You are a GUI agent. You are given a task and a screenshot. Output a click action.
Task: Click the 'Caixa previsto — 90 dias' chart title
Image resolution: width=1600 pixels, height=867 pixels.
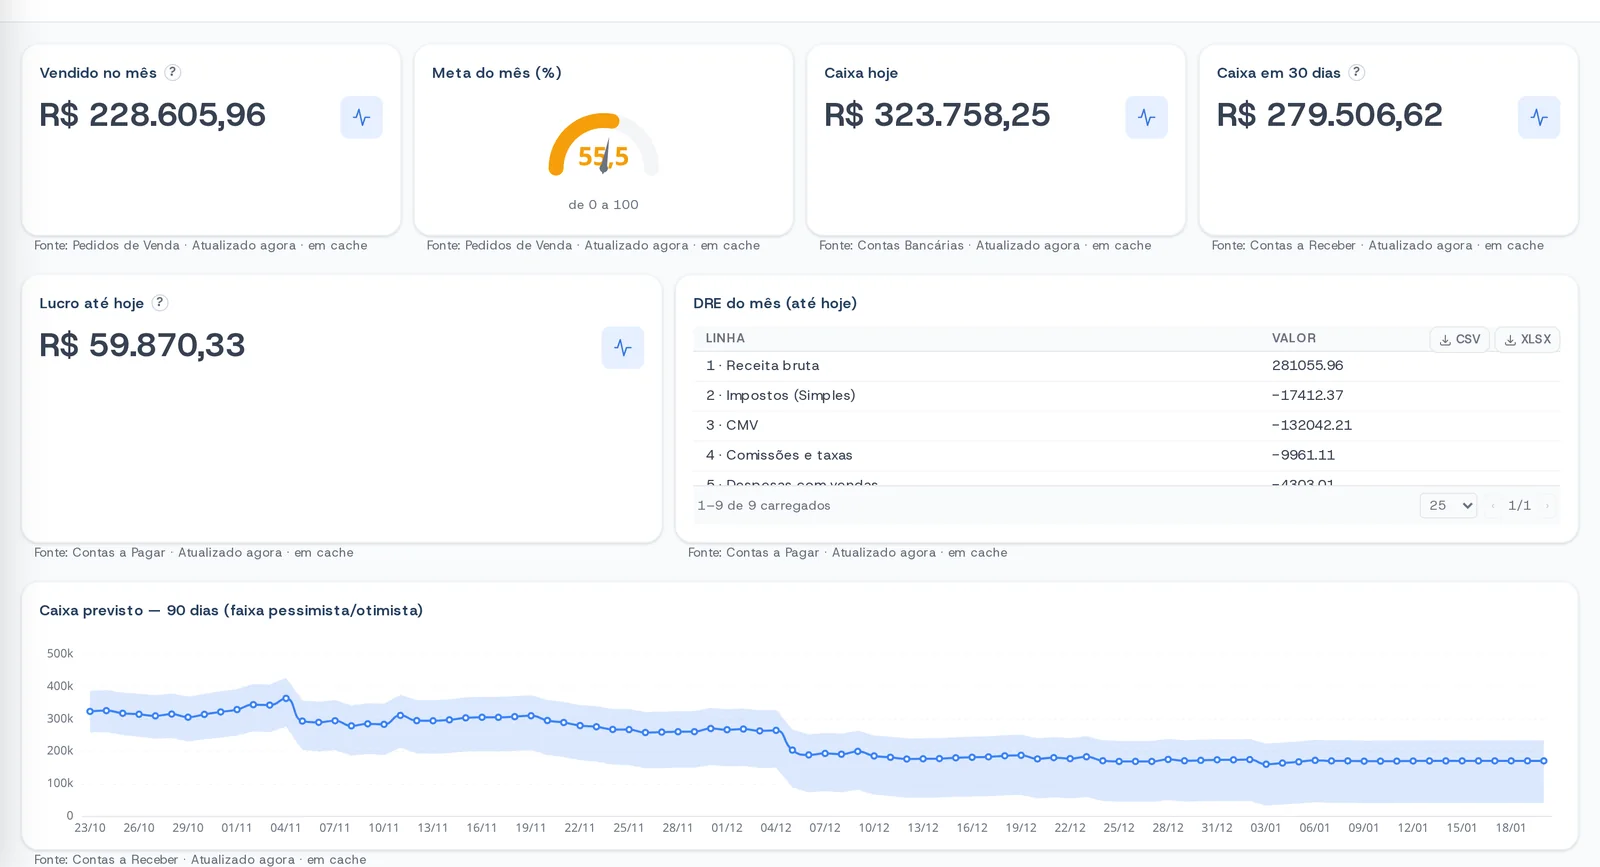[231, 610]
